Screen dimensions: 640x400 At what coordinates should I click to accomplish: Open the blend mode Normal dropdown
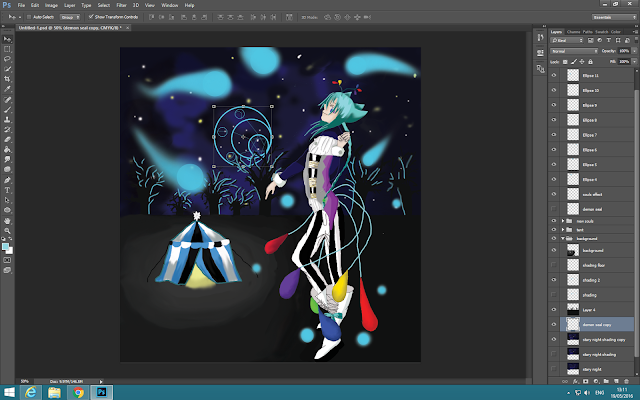[574, 51]
